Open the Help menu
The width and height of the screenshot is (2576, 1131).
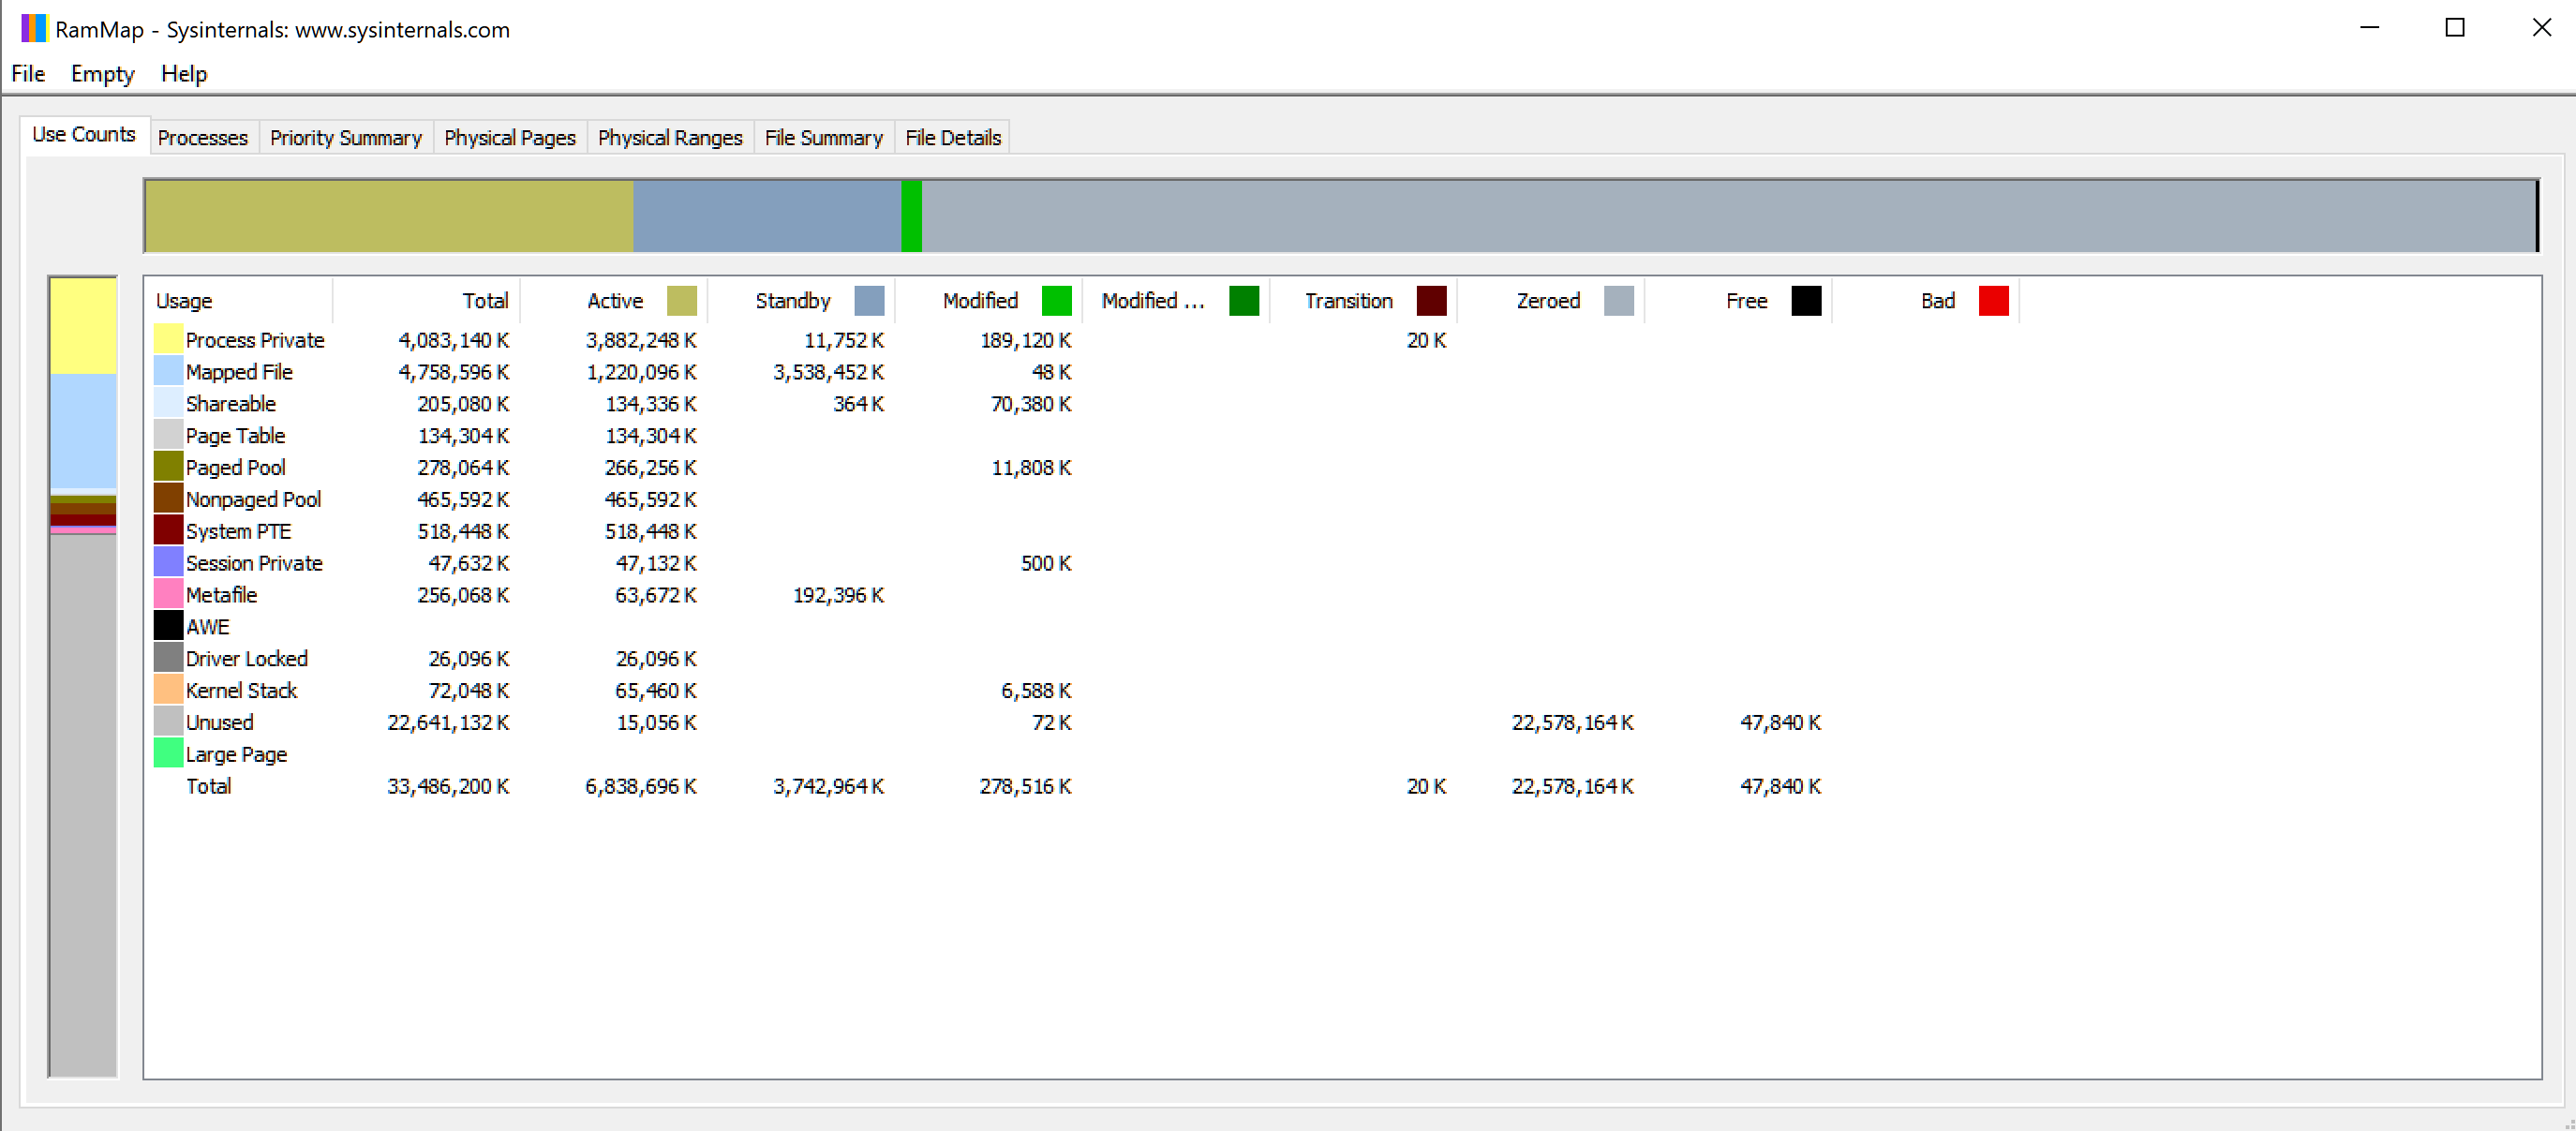click(184, 74)
